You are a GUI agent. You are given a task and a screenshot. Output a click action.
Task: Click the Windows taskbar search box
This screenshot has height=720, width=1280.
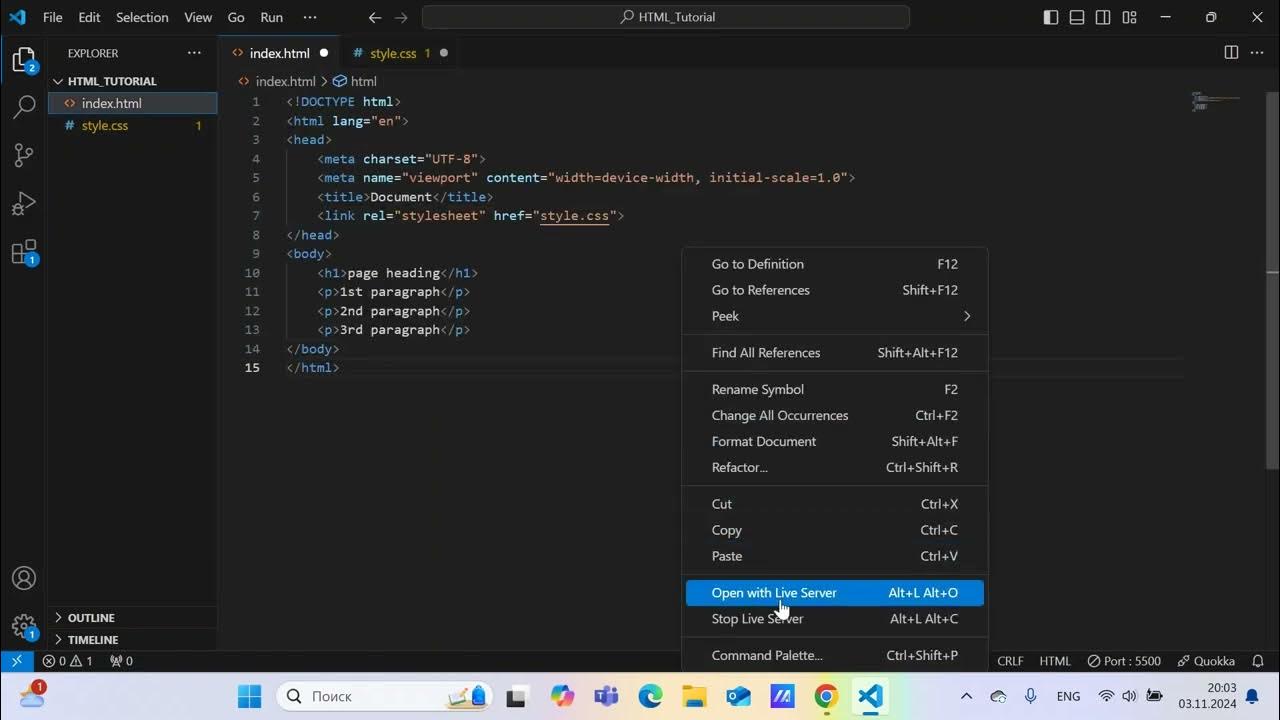coord(384,696)
